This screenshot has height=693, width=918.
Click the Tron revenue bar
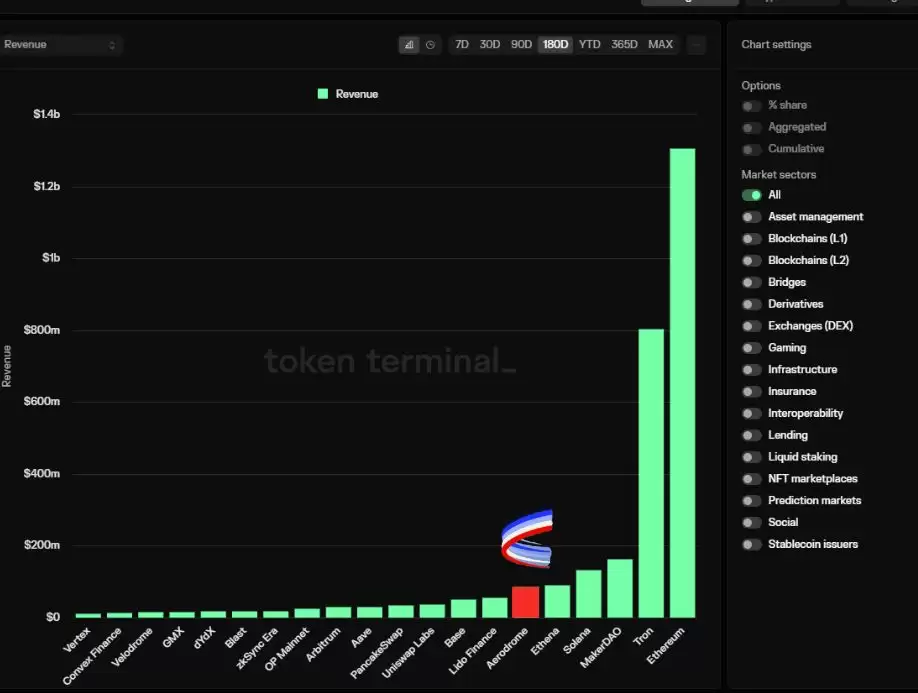[x=651, y=472]
